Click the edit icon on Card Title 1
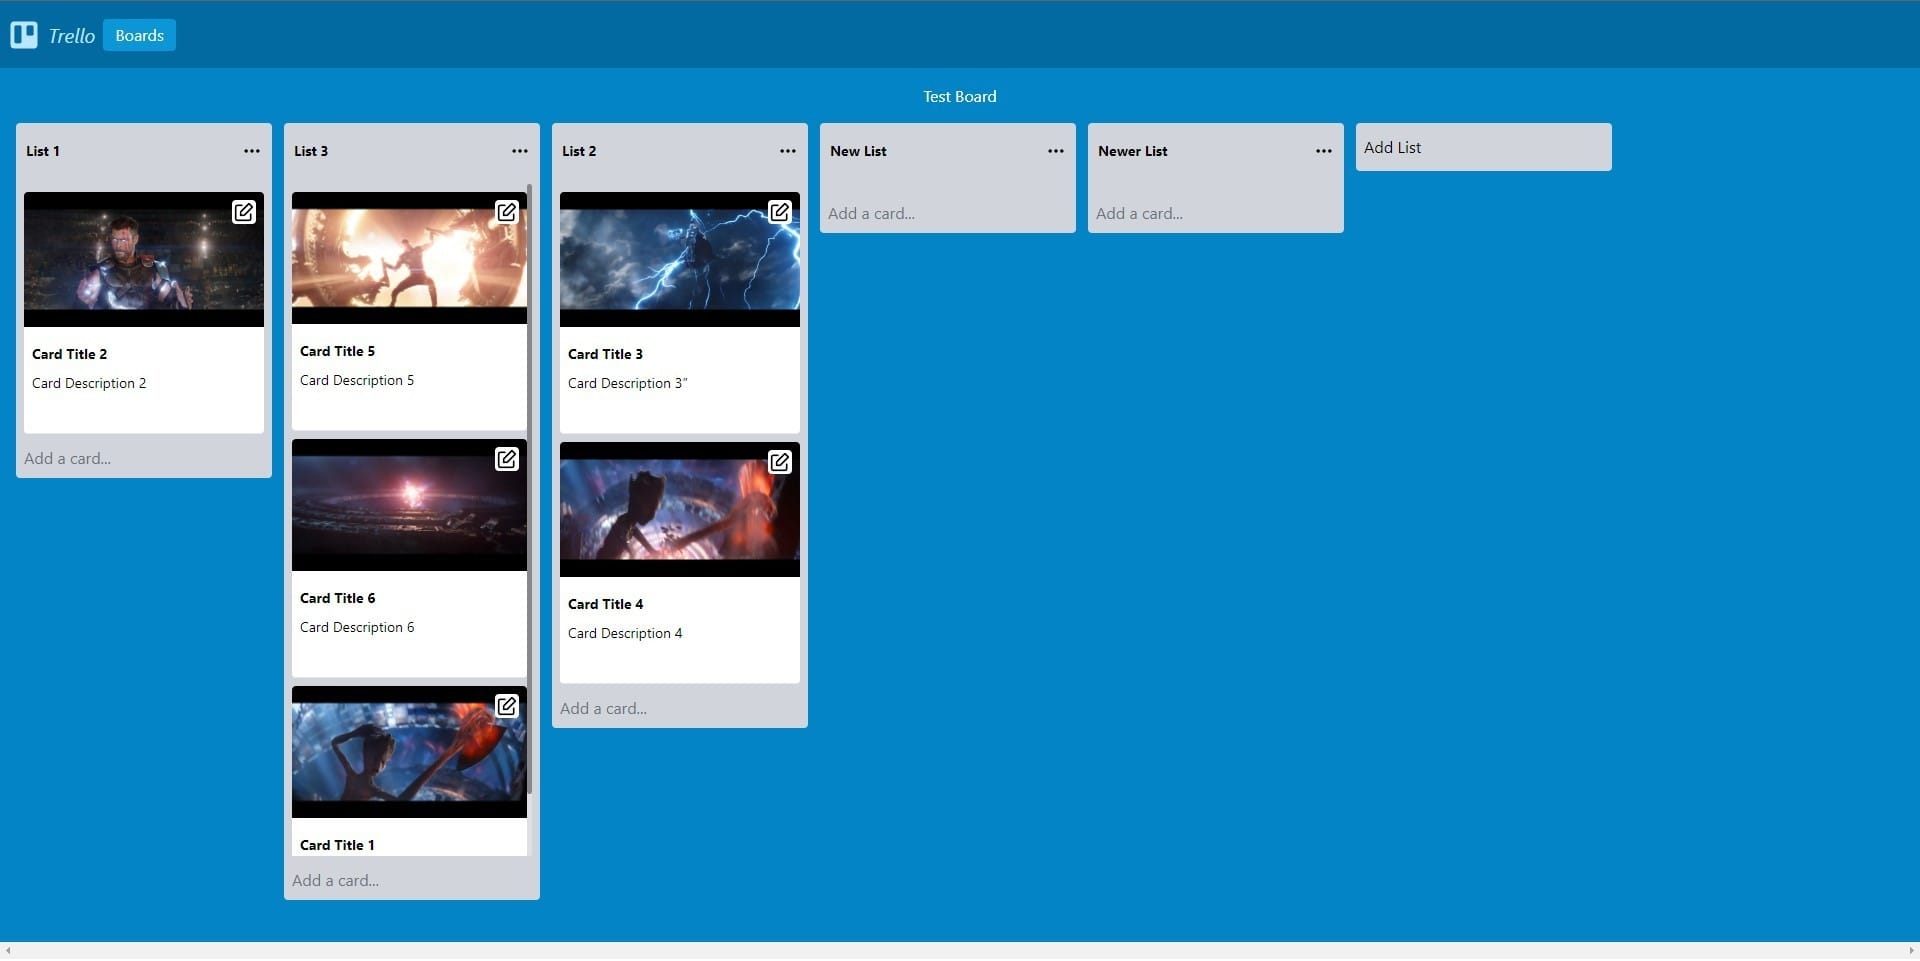The height and width of the screenshot is (961, 1920). (508, 706)
